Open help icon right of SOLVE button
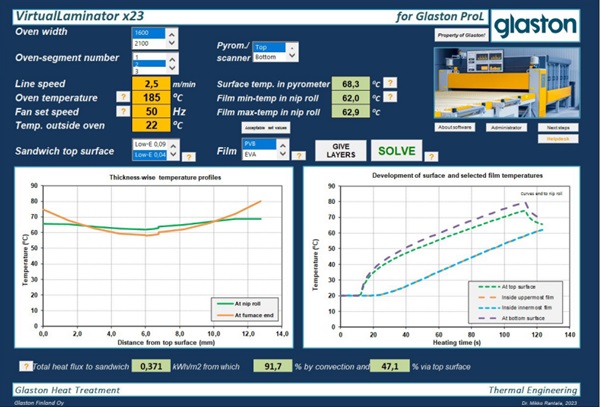Viewport: 600px width, 407px height. [431, 156]
